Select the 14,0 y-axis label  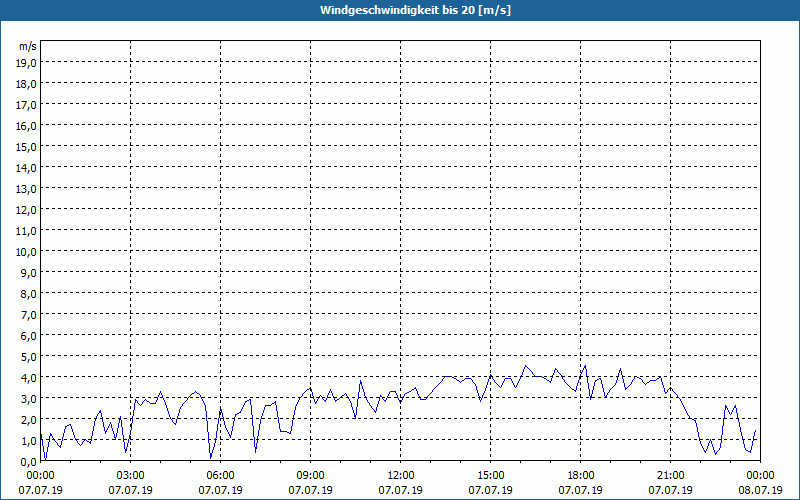point(26,168)
